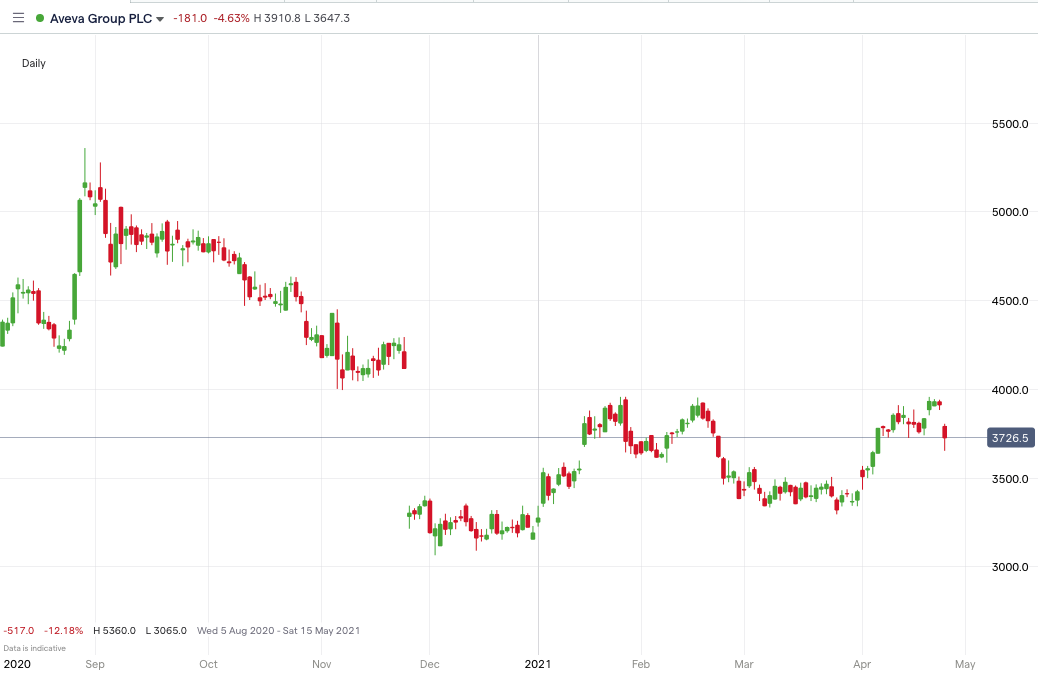The width and height of the screenshot is (1038, 673).
Task: Click the Sep month label on time axis
Action: (x=95, y=663)
